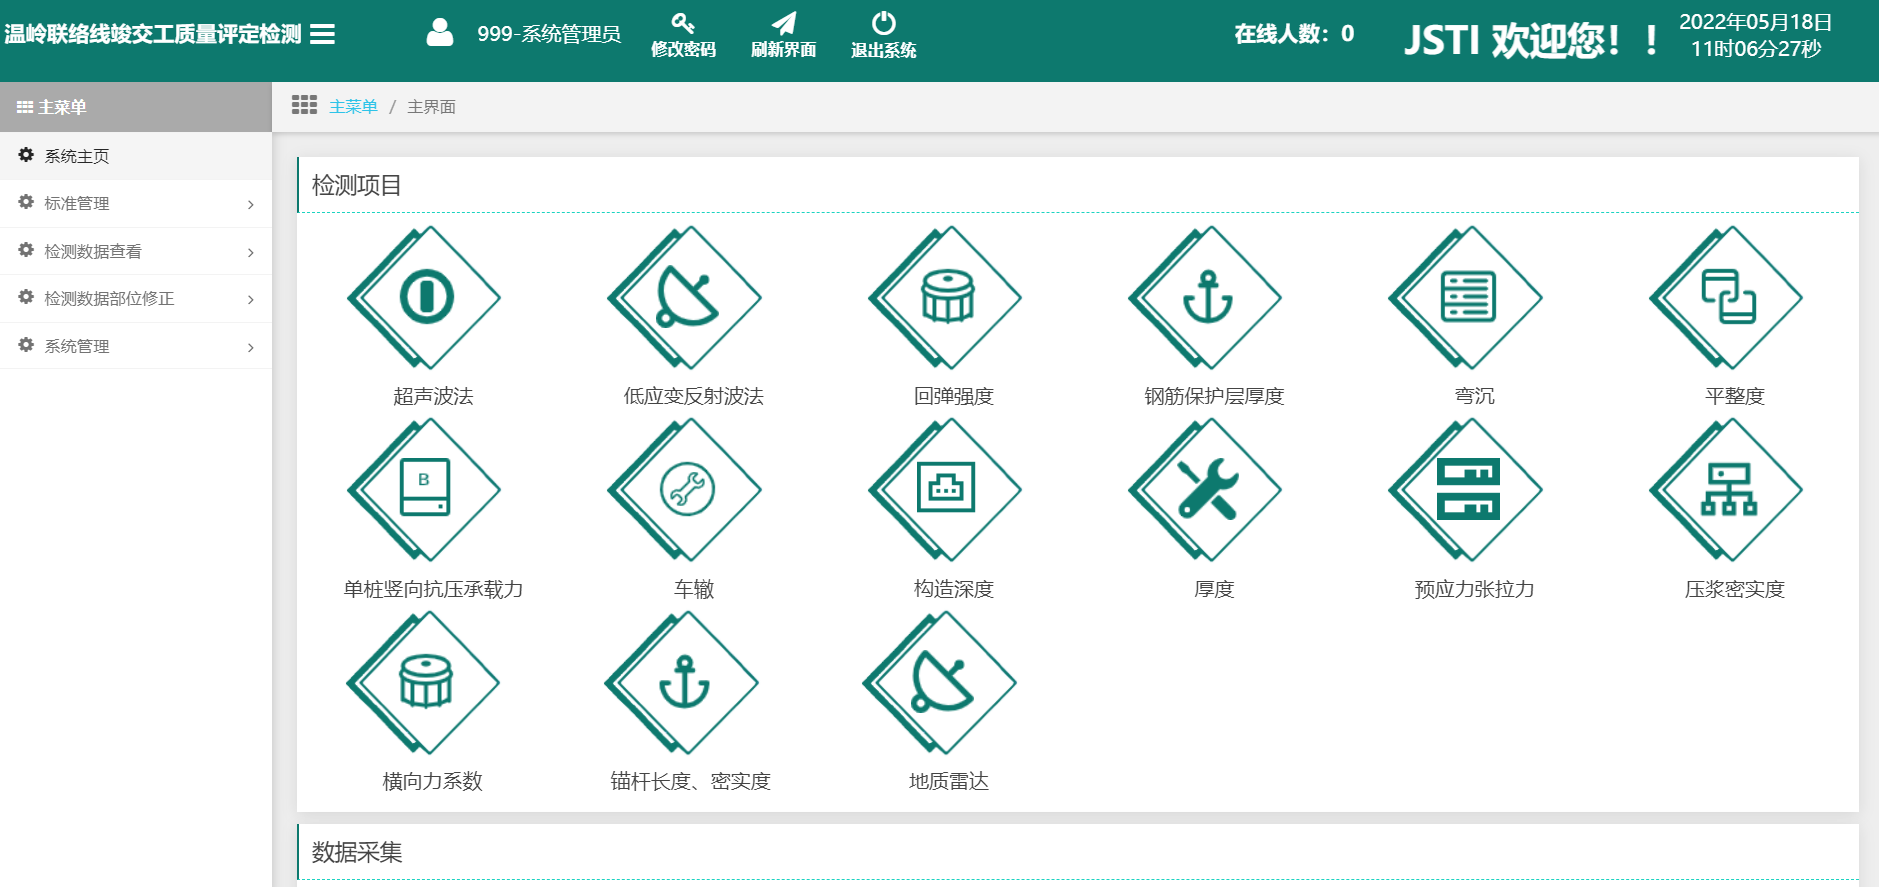Toggle the hamburger menu beside the title
1879x887 pixels.
point(322,35)
